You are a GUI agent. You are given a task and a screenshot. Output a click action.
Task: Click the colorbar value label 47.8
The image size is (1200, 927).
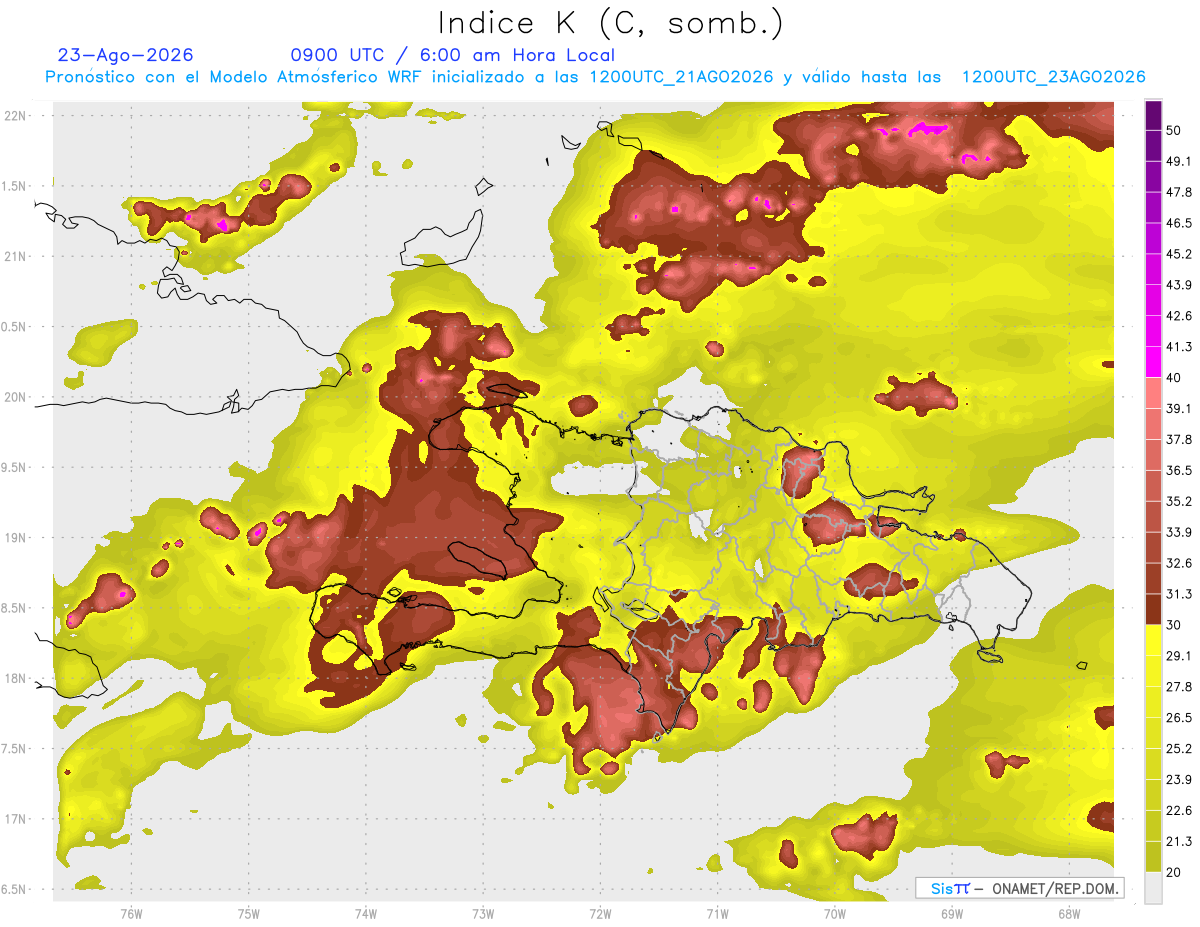(1179, 192)
